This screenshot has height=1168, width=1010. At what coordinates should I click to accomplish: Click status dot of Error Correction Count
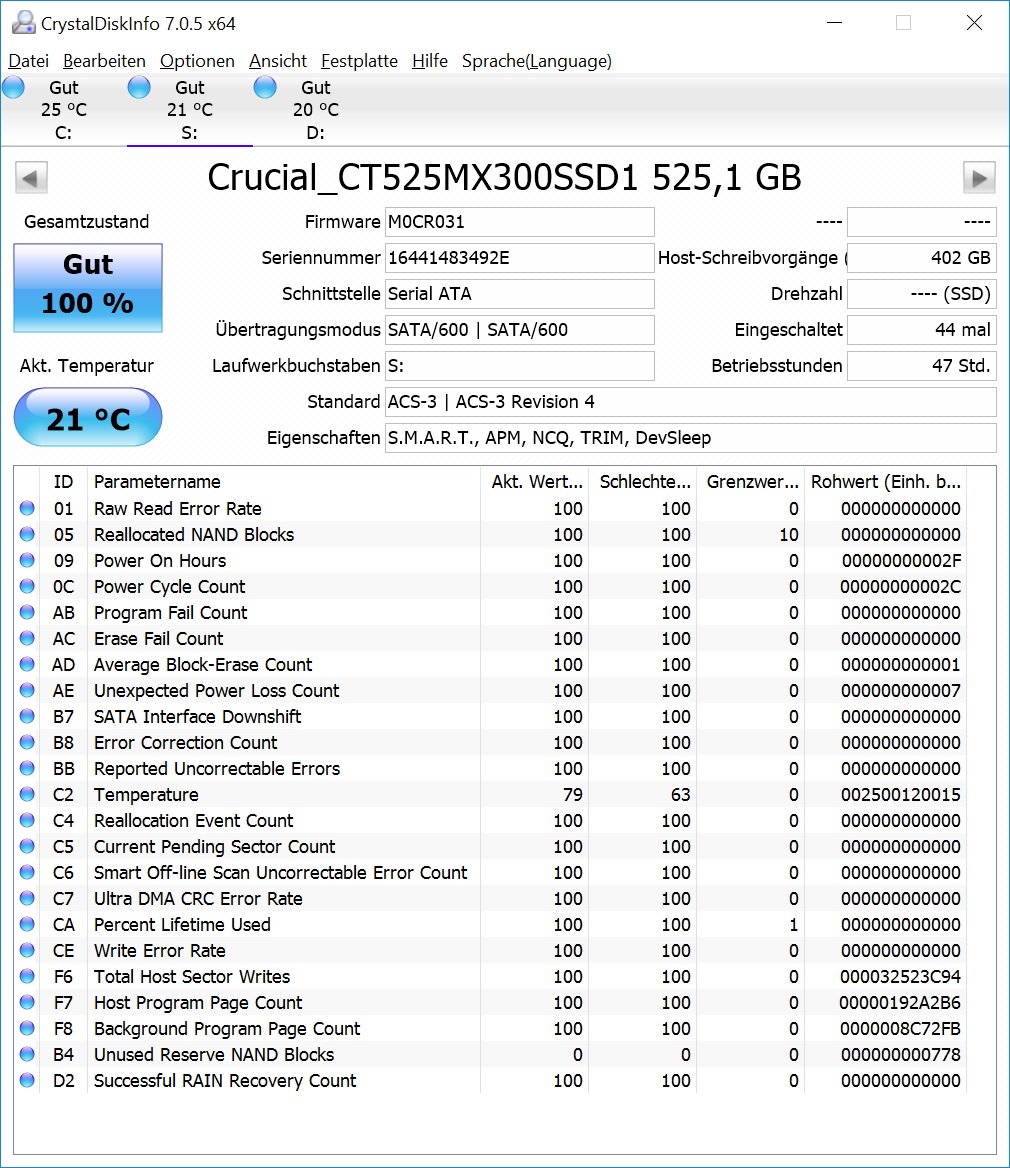pos(28,742)
